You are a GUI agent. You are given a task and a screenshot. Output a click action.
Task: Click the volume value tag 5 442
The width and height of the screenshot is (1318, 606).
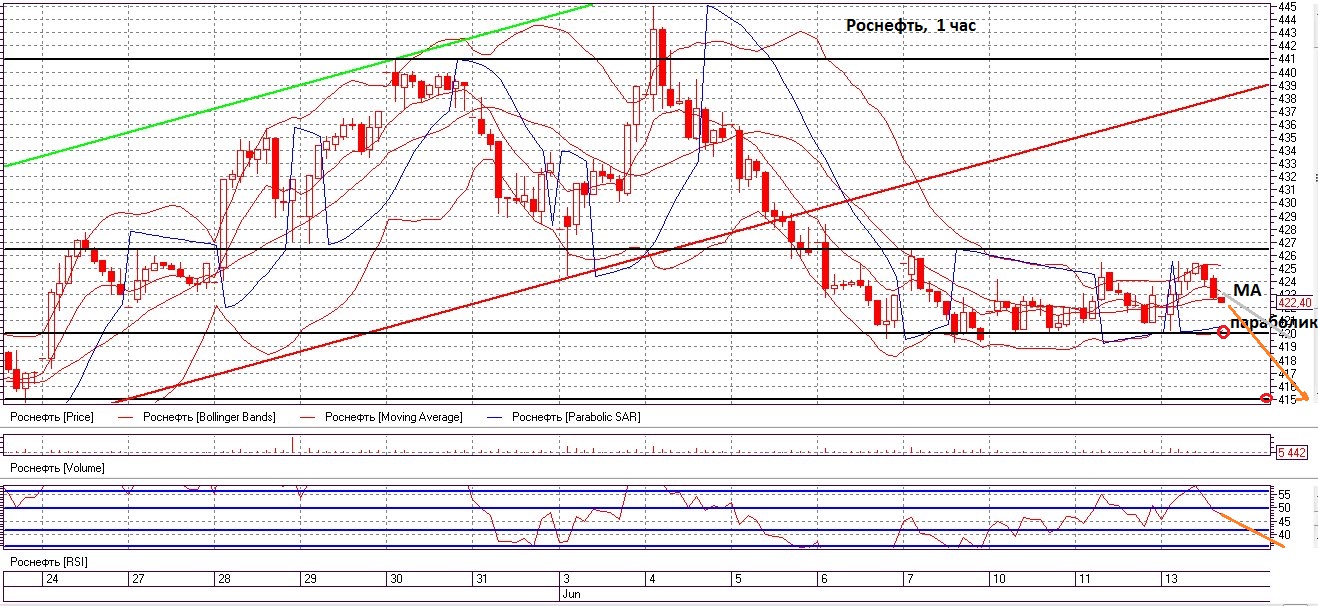point(1293,453)
